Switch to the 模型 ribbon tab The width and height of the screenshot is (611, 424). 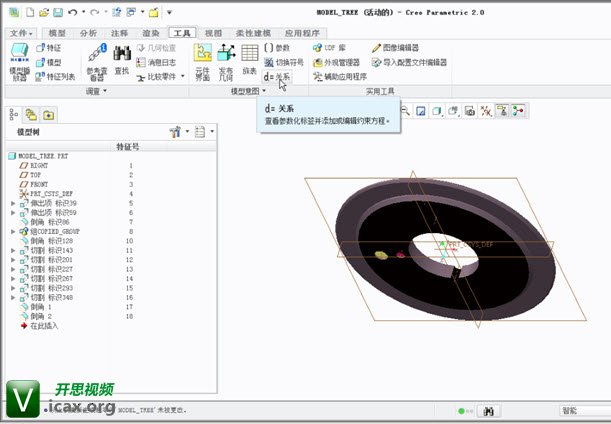[57, 33]
